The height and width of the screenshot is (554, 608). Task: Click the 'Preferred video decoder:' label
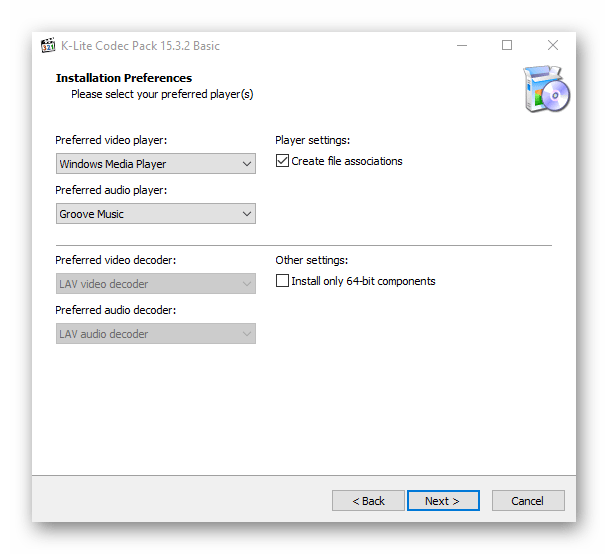pyautogui.click(x=116, y=260)
